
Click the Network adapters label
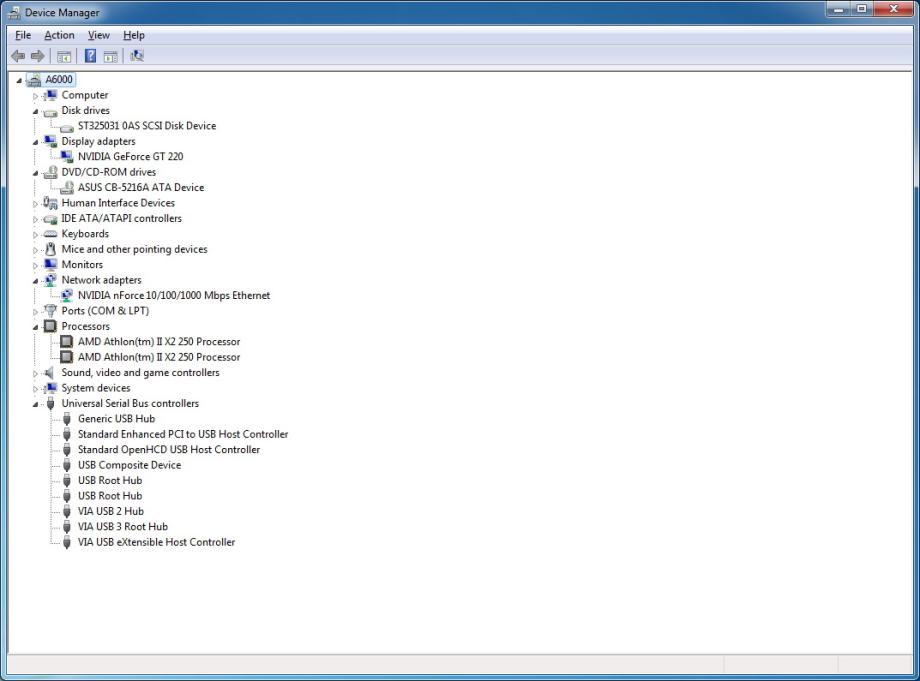tap(102, 280)
